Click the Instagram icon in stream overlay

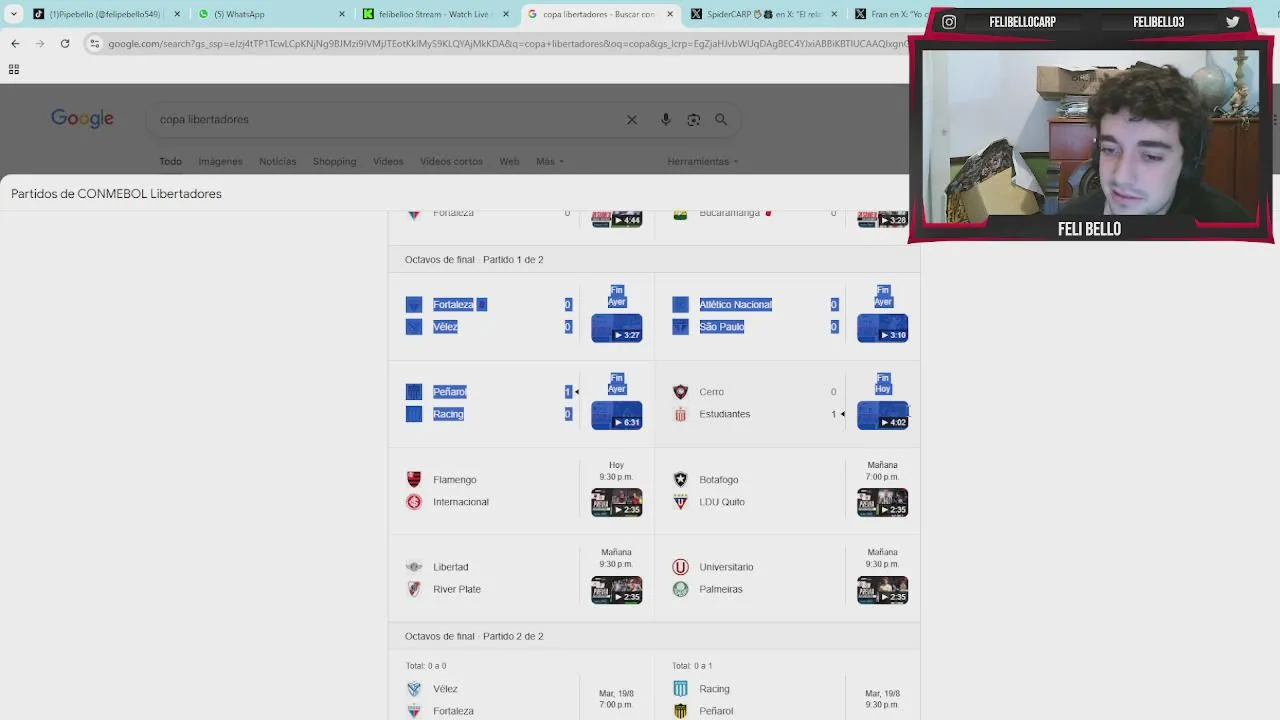pos(948,22)
